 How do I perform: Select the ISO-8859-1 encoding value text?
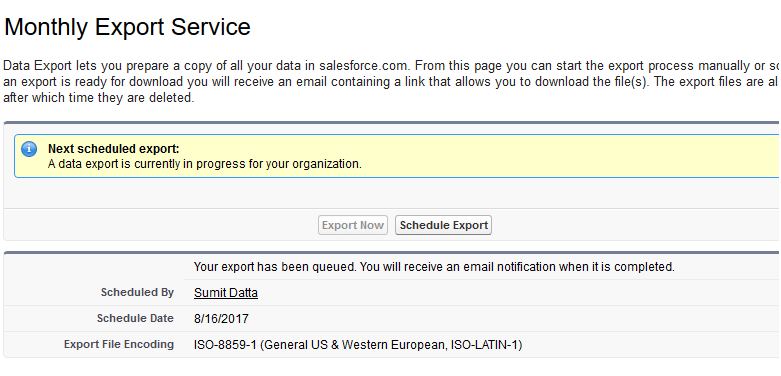coord(358,345)
